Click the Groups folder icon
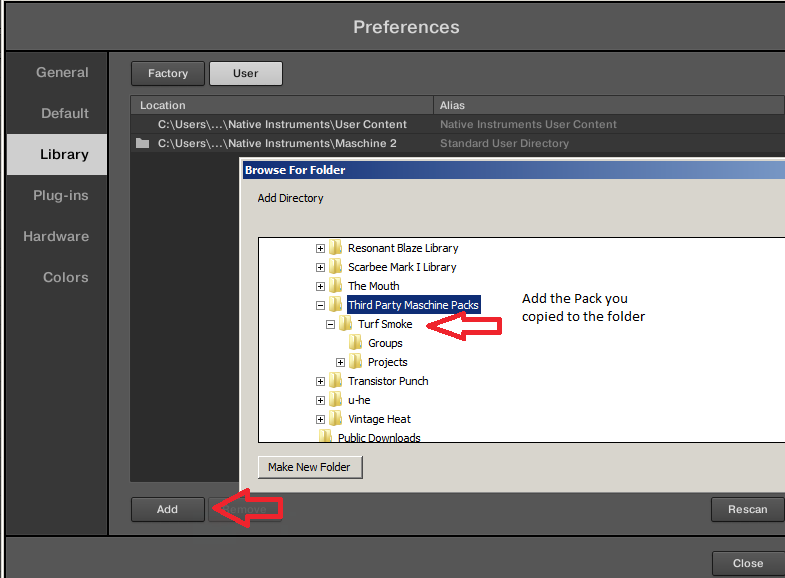The image size is (785, 578). [x=356, y=343]
